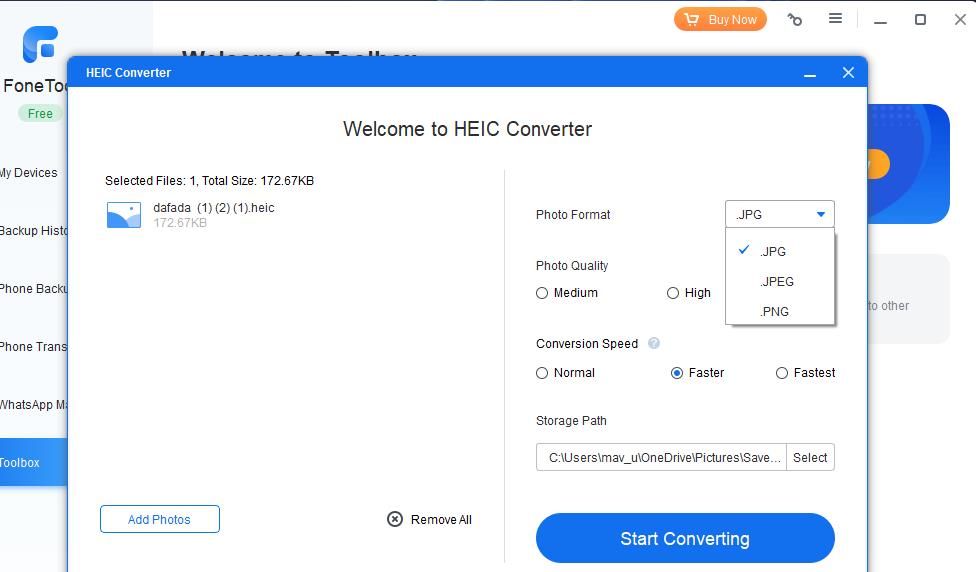The height and width of the screenshot is (572, 976).
Task: Click the Conversion Speed help question icon
Action: (x=654, y=343)
